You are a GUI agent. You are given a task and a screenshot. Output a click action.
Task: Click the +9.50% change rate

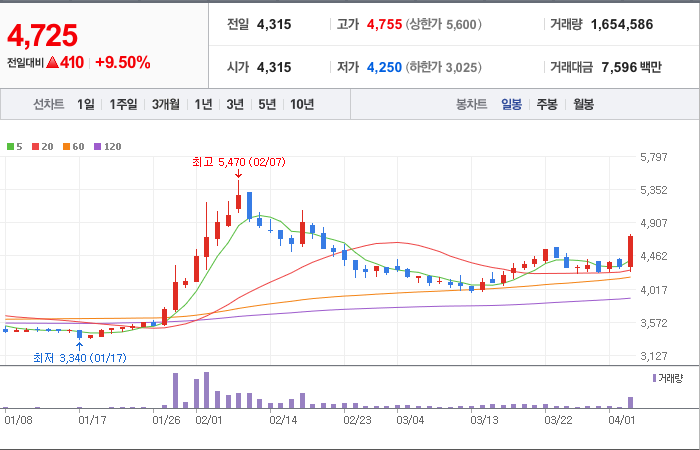click(x=123, y=62)
